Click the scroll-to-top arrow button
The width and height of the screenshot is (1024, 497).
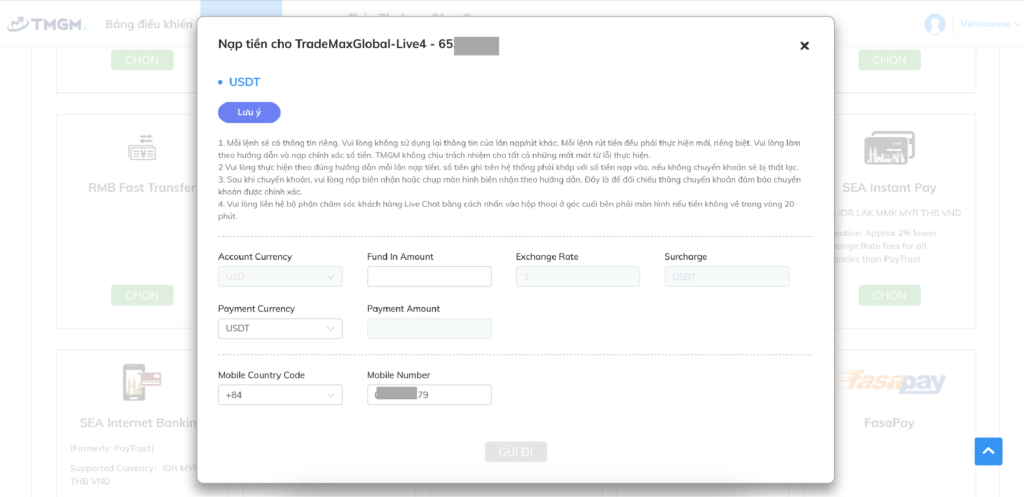[x=988, y=451]
